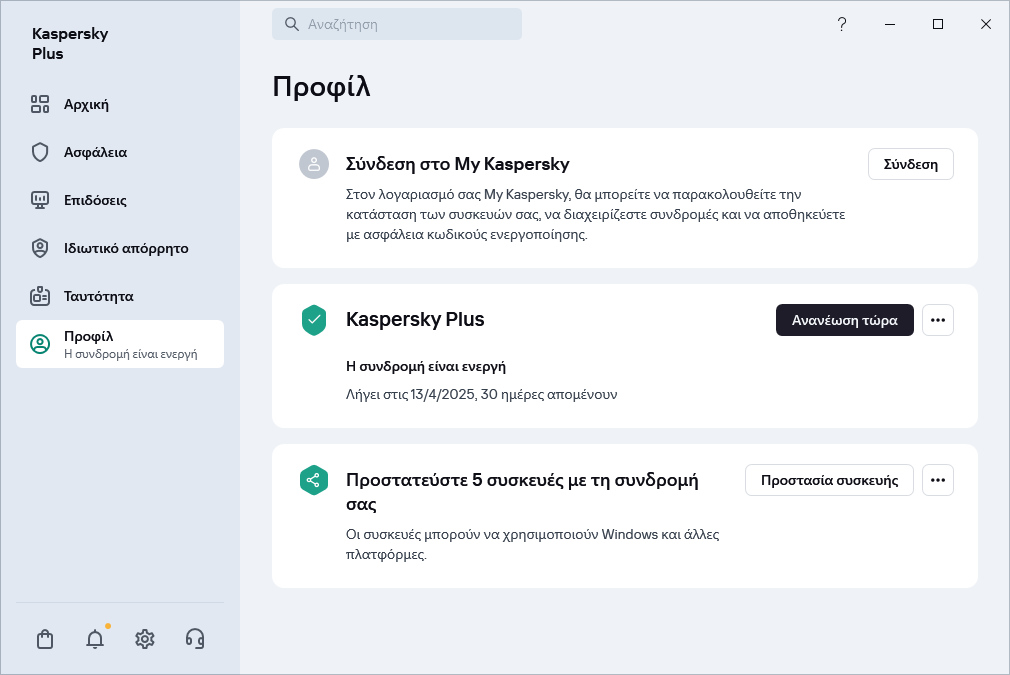This screenshot has height=675, width=1010.
Task: Navigate to Ιδιωτικό απόρρητο
Action: click(x=126, y=248)
